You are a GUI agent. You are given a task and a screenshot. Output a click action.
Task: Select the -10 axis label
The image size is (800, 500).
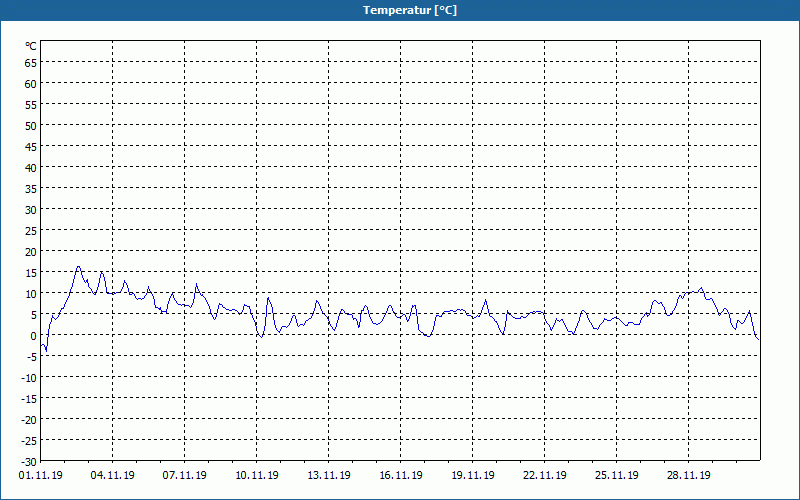point(29,378)
